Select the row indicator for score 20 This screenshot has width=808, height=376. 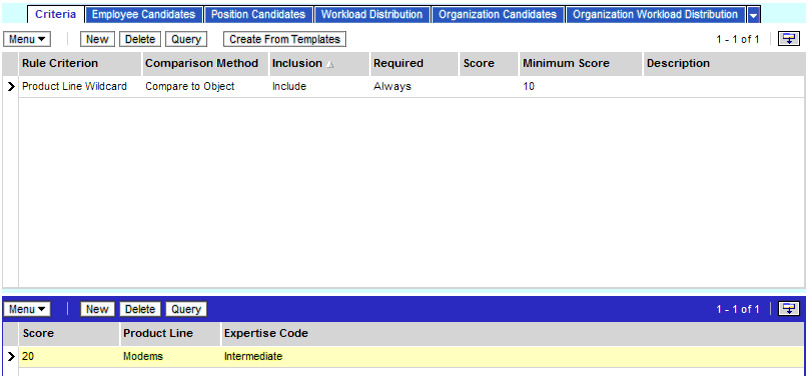tap(11, 356)
